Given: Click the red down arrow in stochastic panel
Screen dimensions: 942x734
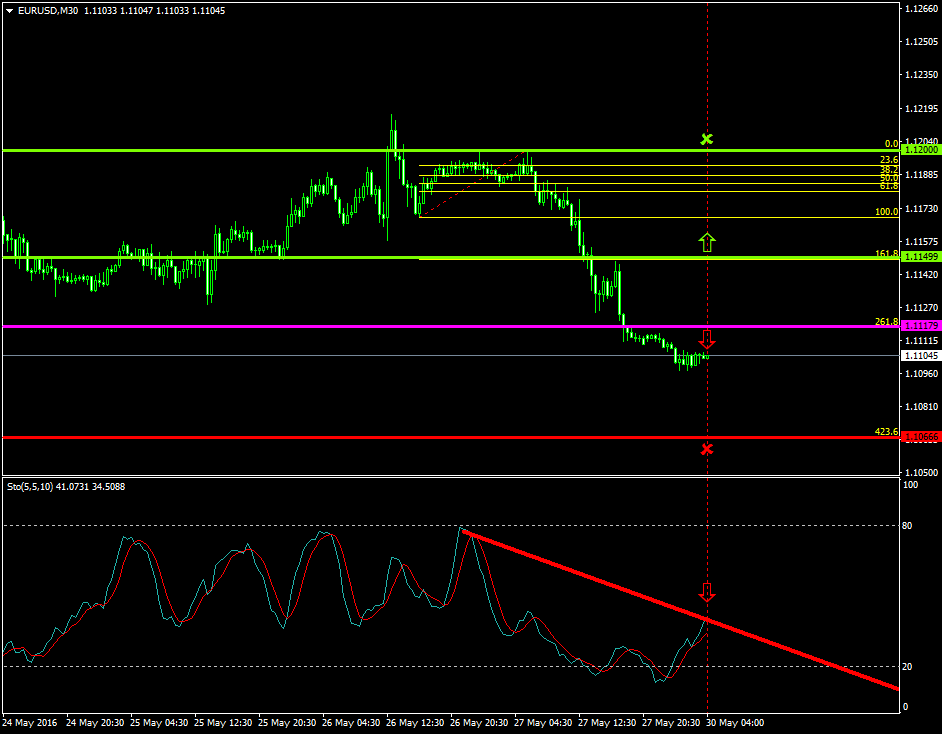Looking at the screenshot, I should pos(709,594).
